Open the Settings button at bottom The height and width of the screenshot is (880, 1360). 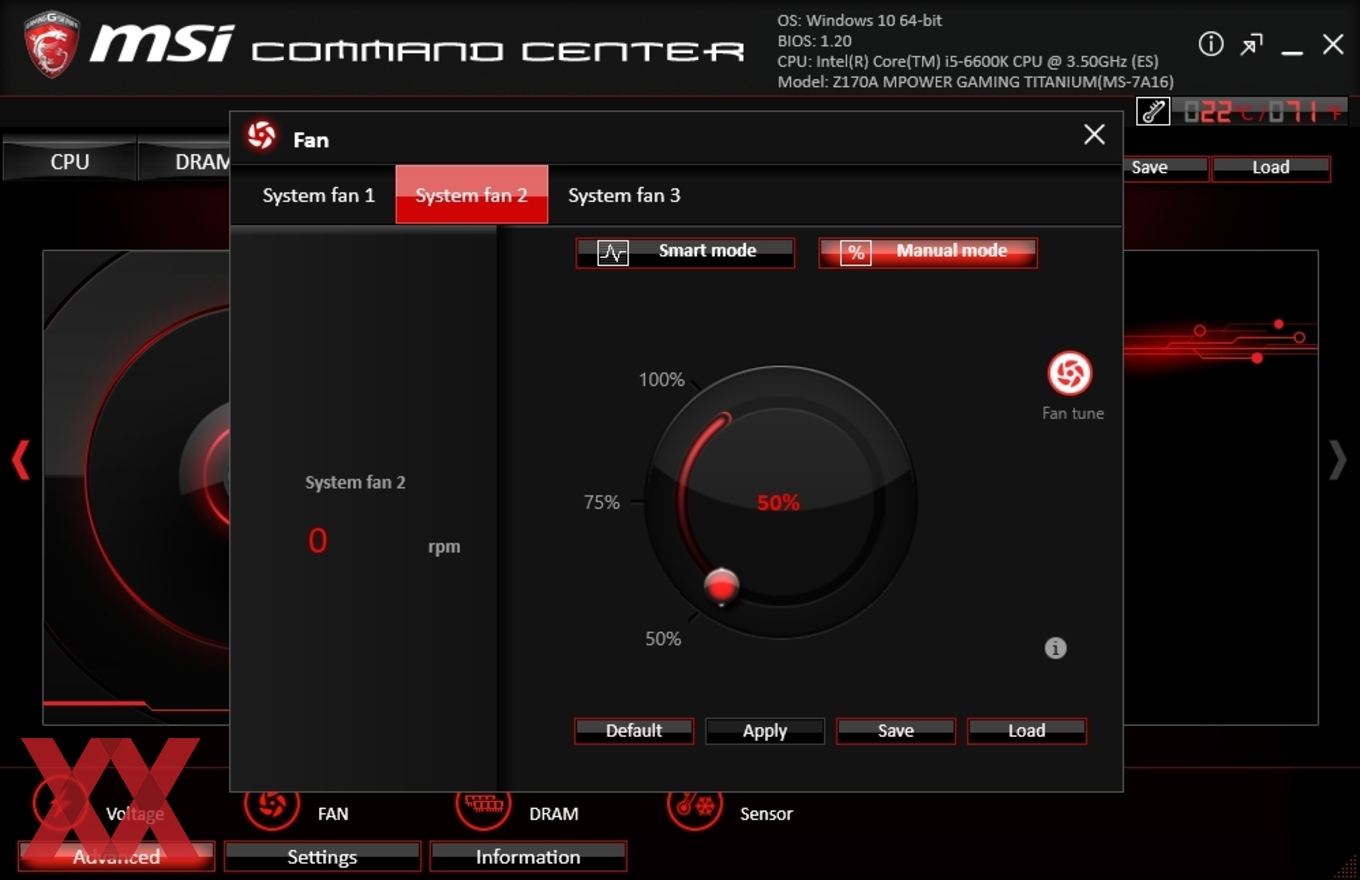tap(322, 857)
